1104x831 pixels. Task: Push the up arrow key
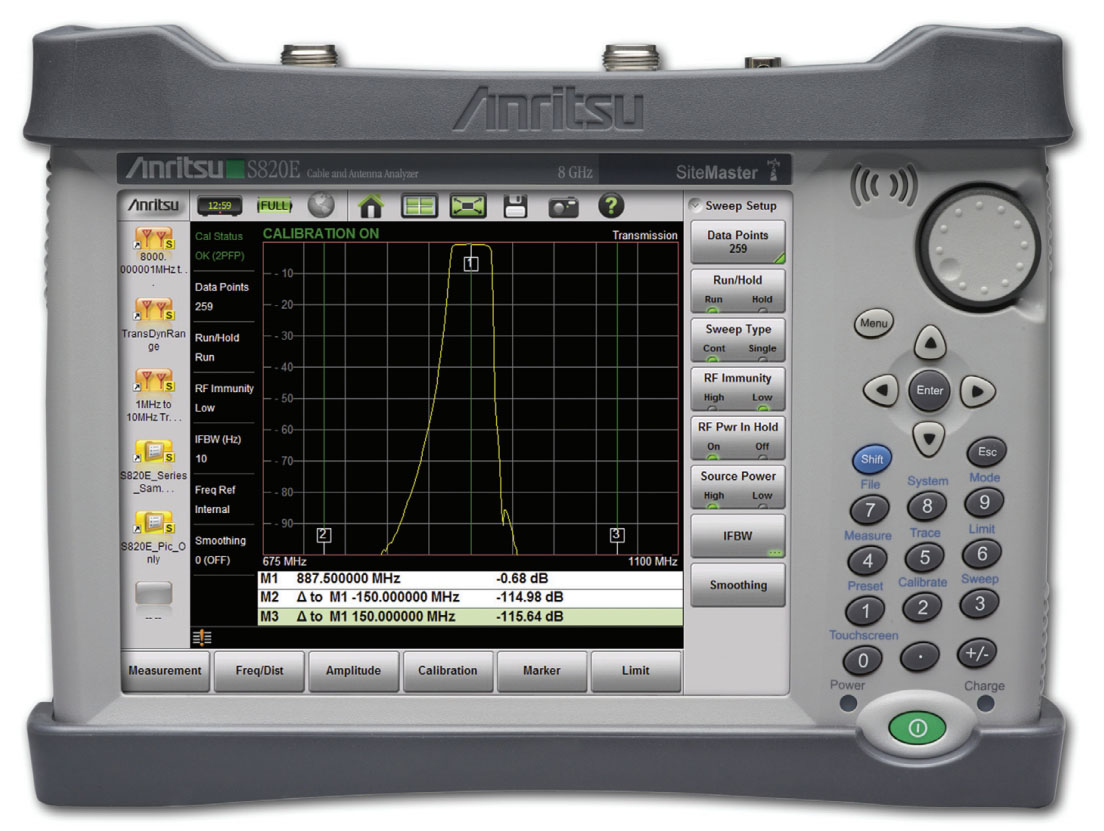tap(930, 344)
